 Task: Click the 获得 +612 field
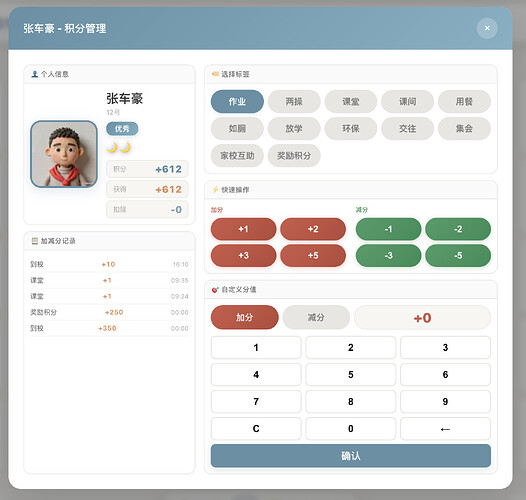(147, 189)
